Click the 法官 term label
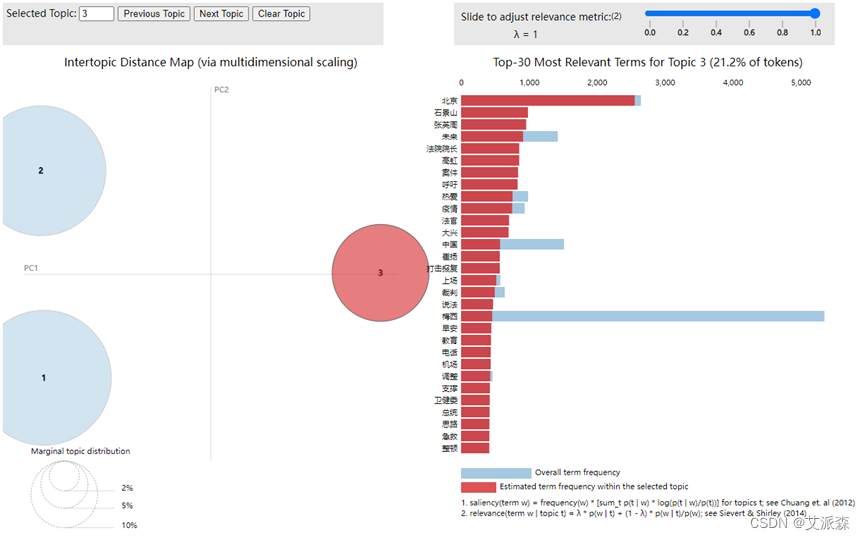Image resolution: width=865 pixels, height=540 pixels. tap(450, 221)
